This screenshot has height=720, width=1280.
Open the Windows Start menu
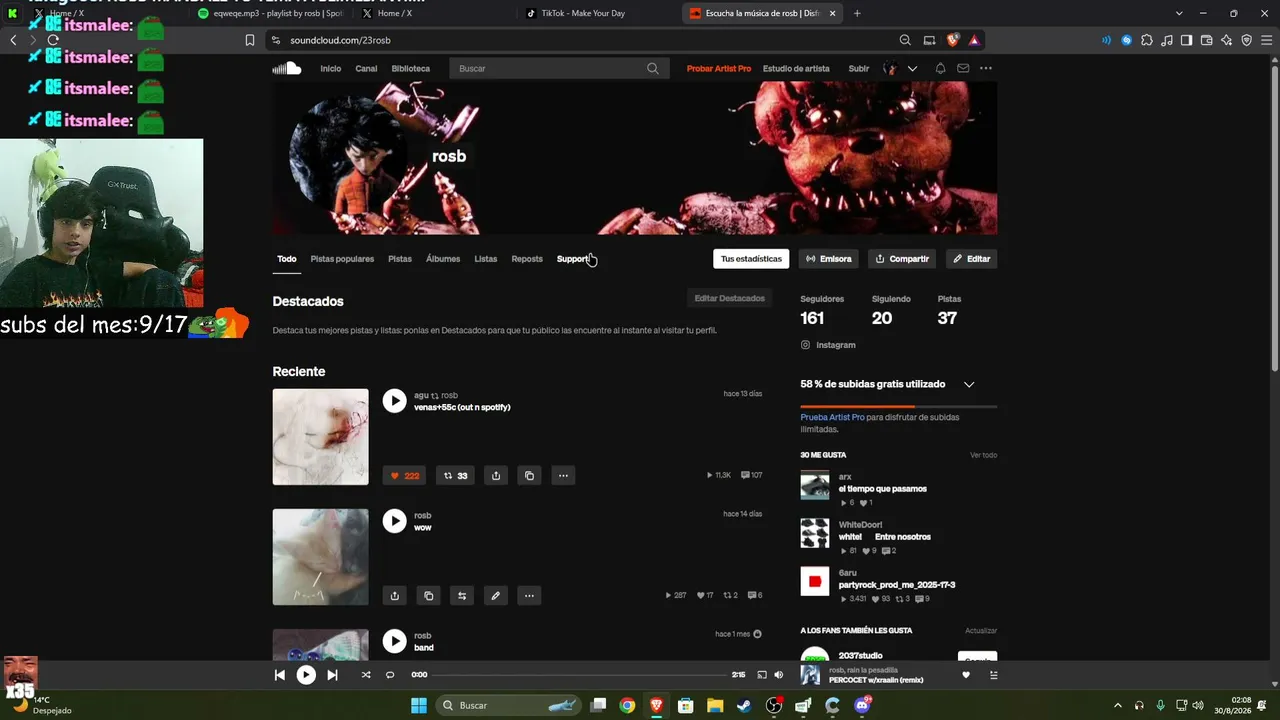tap(419, 705)
